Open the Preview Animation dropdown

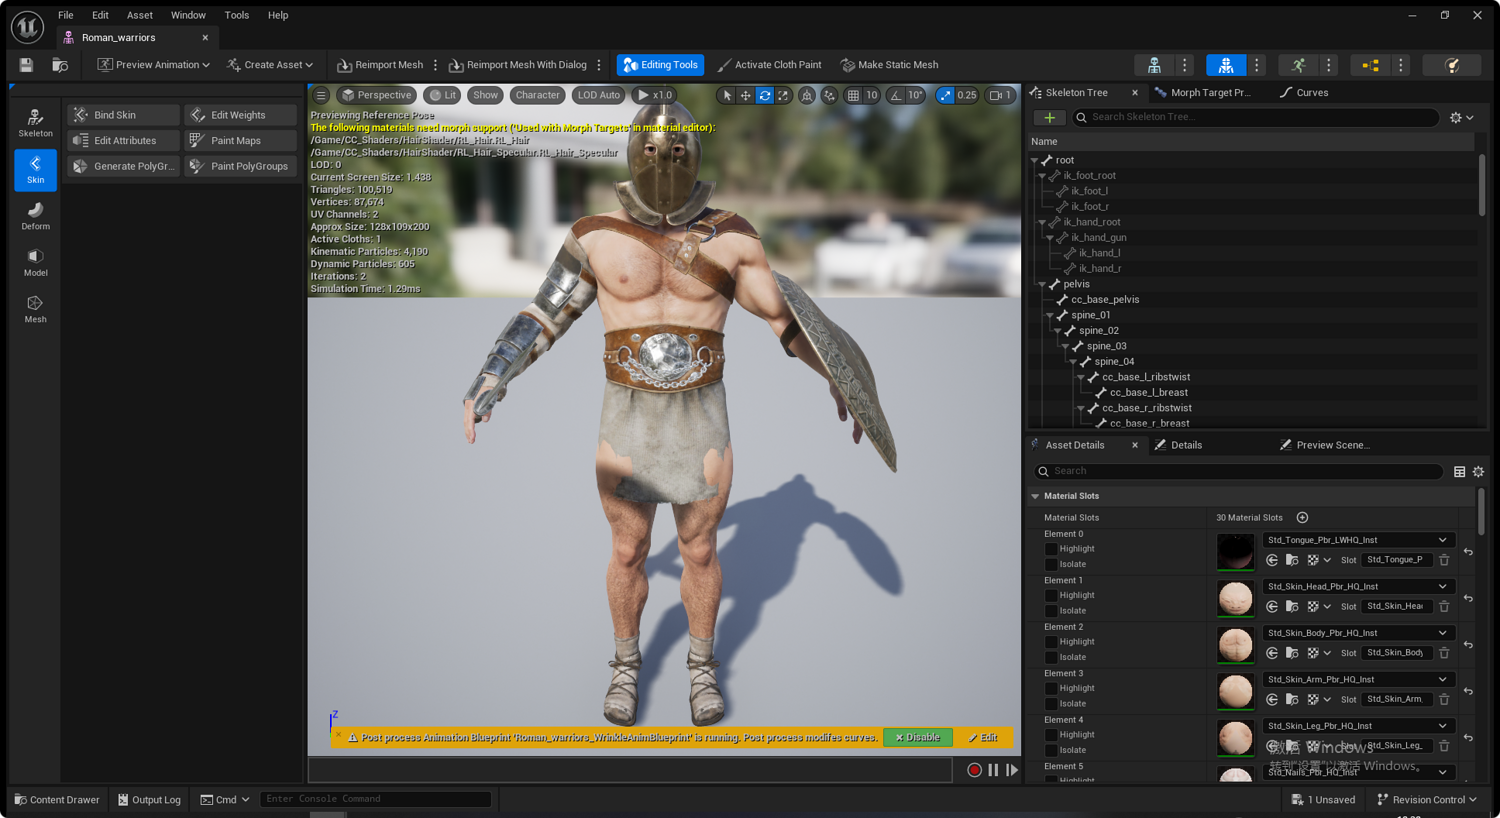tap(153, 65)
